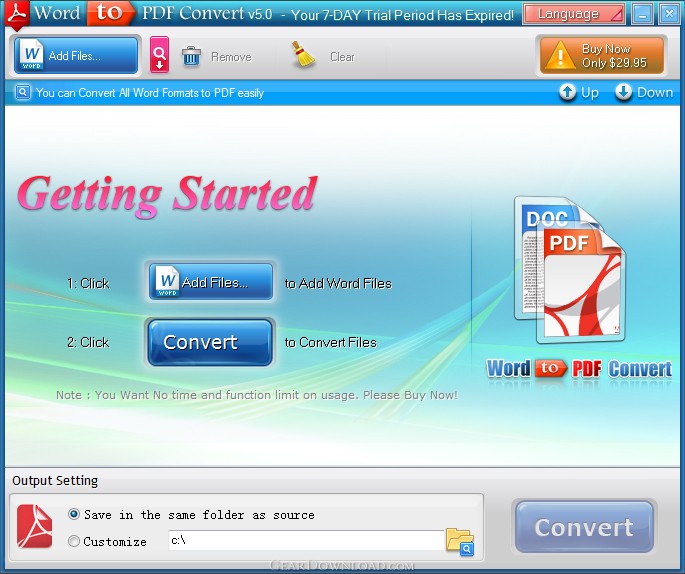Move file up with Up arrow

click(x=579, y=92)
